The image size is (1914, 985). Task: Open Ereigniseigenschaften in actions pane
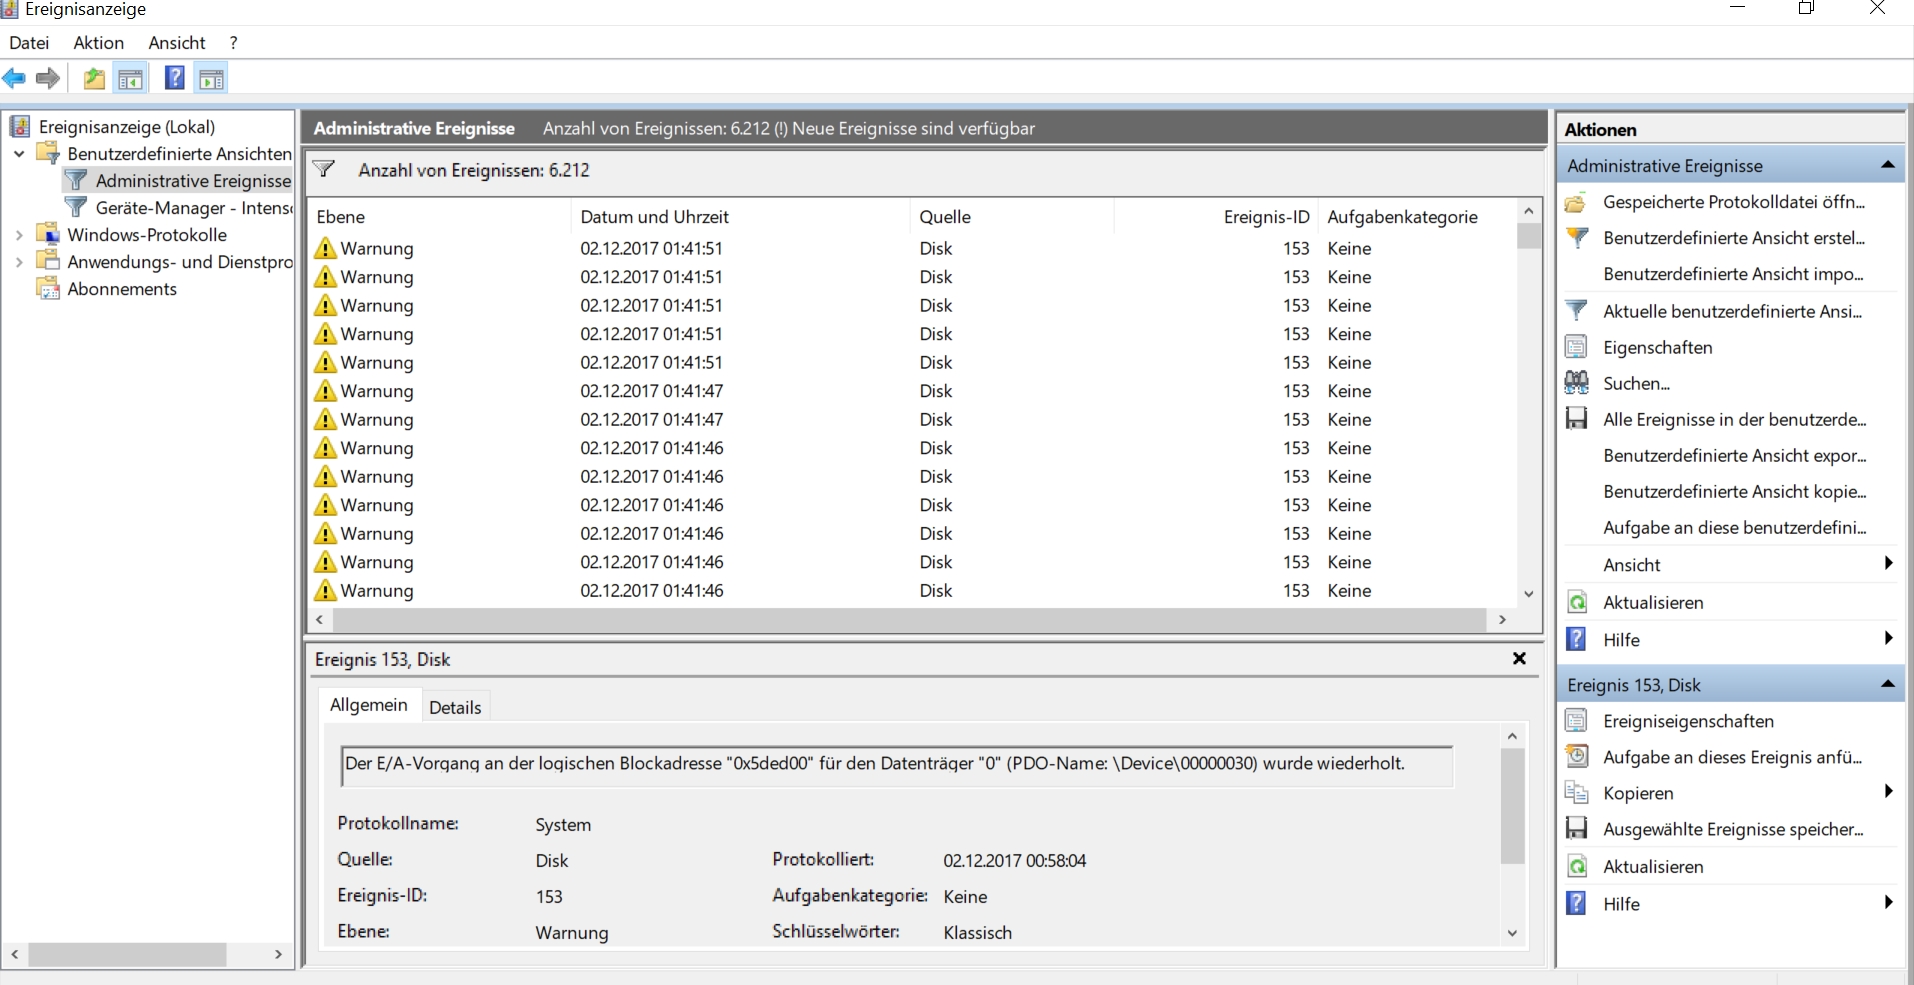[x=1687, y=721]
